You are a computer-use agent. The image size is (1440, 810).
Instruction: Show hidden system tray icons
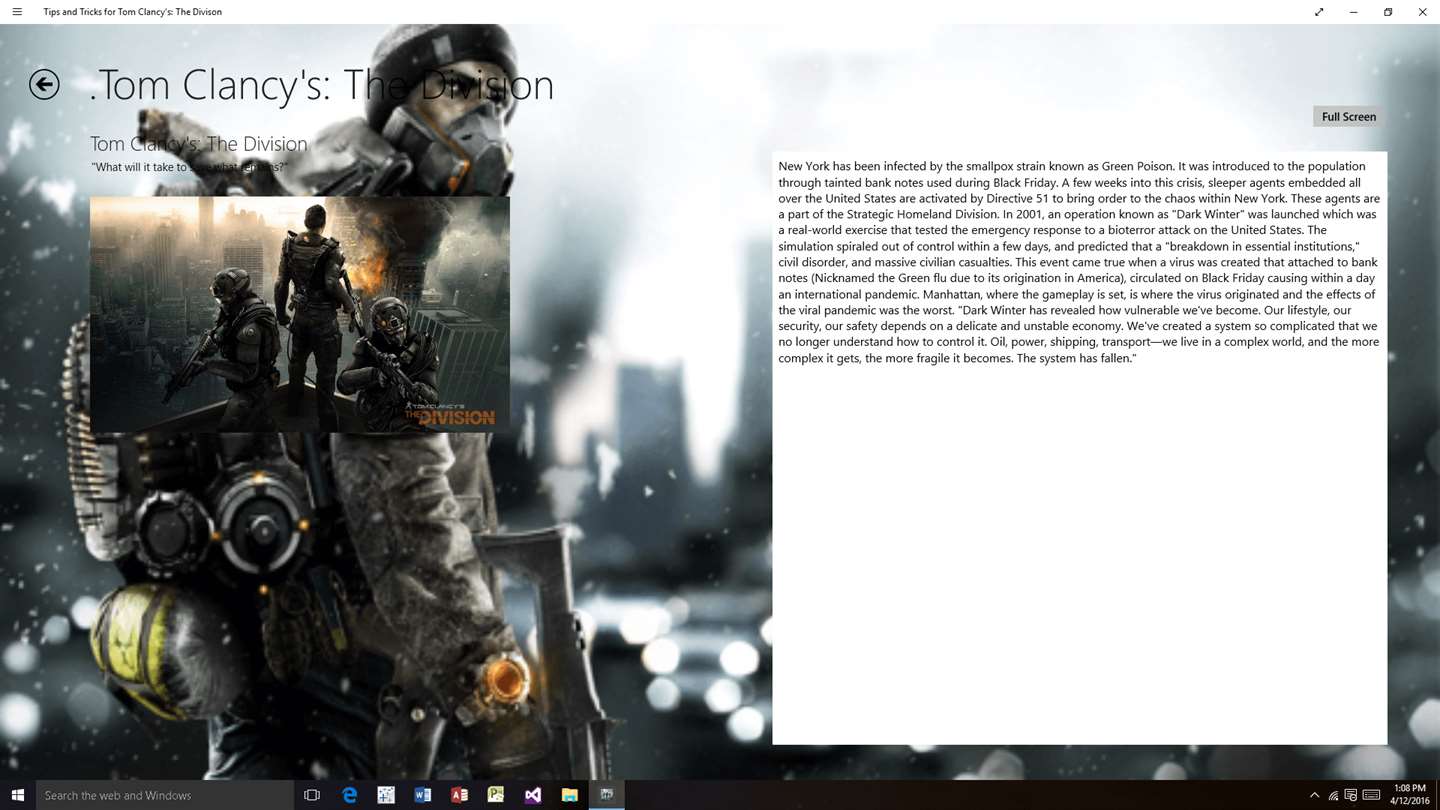click(x=1314, y=796)
